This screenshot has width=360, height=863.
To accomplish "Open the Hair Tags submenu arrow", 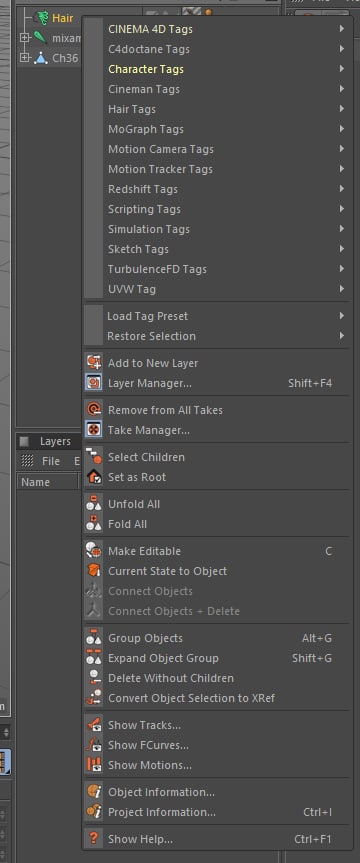I will tap(342, 108).
